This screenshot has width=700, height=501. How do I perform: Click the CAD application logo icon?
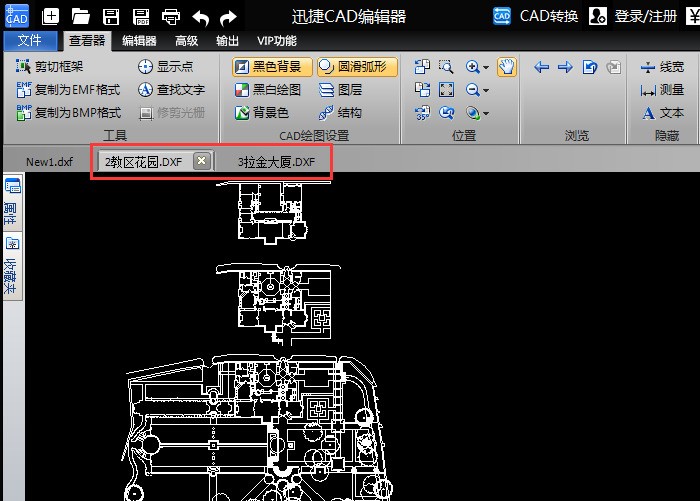click(x=17, y=16)
